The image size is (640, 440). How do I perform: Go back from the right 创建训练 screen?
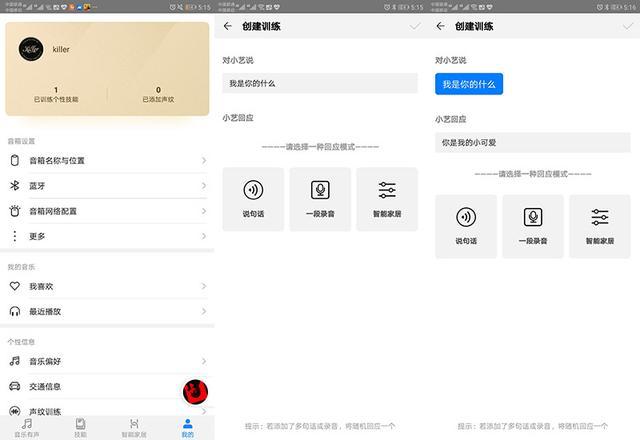tap(440, 26)
